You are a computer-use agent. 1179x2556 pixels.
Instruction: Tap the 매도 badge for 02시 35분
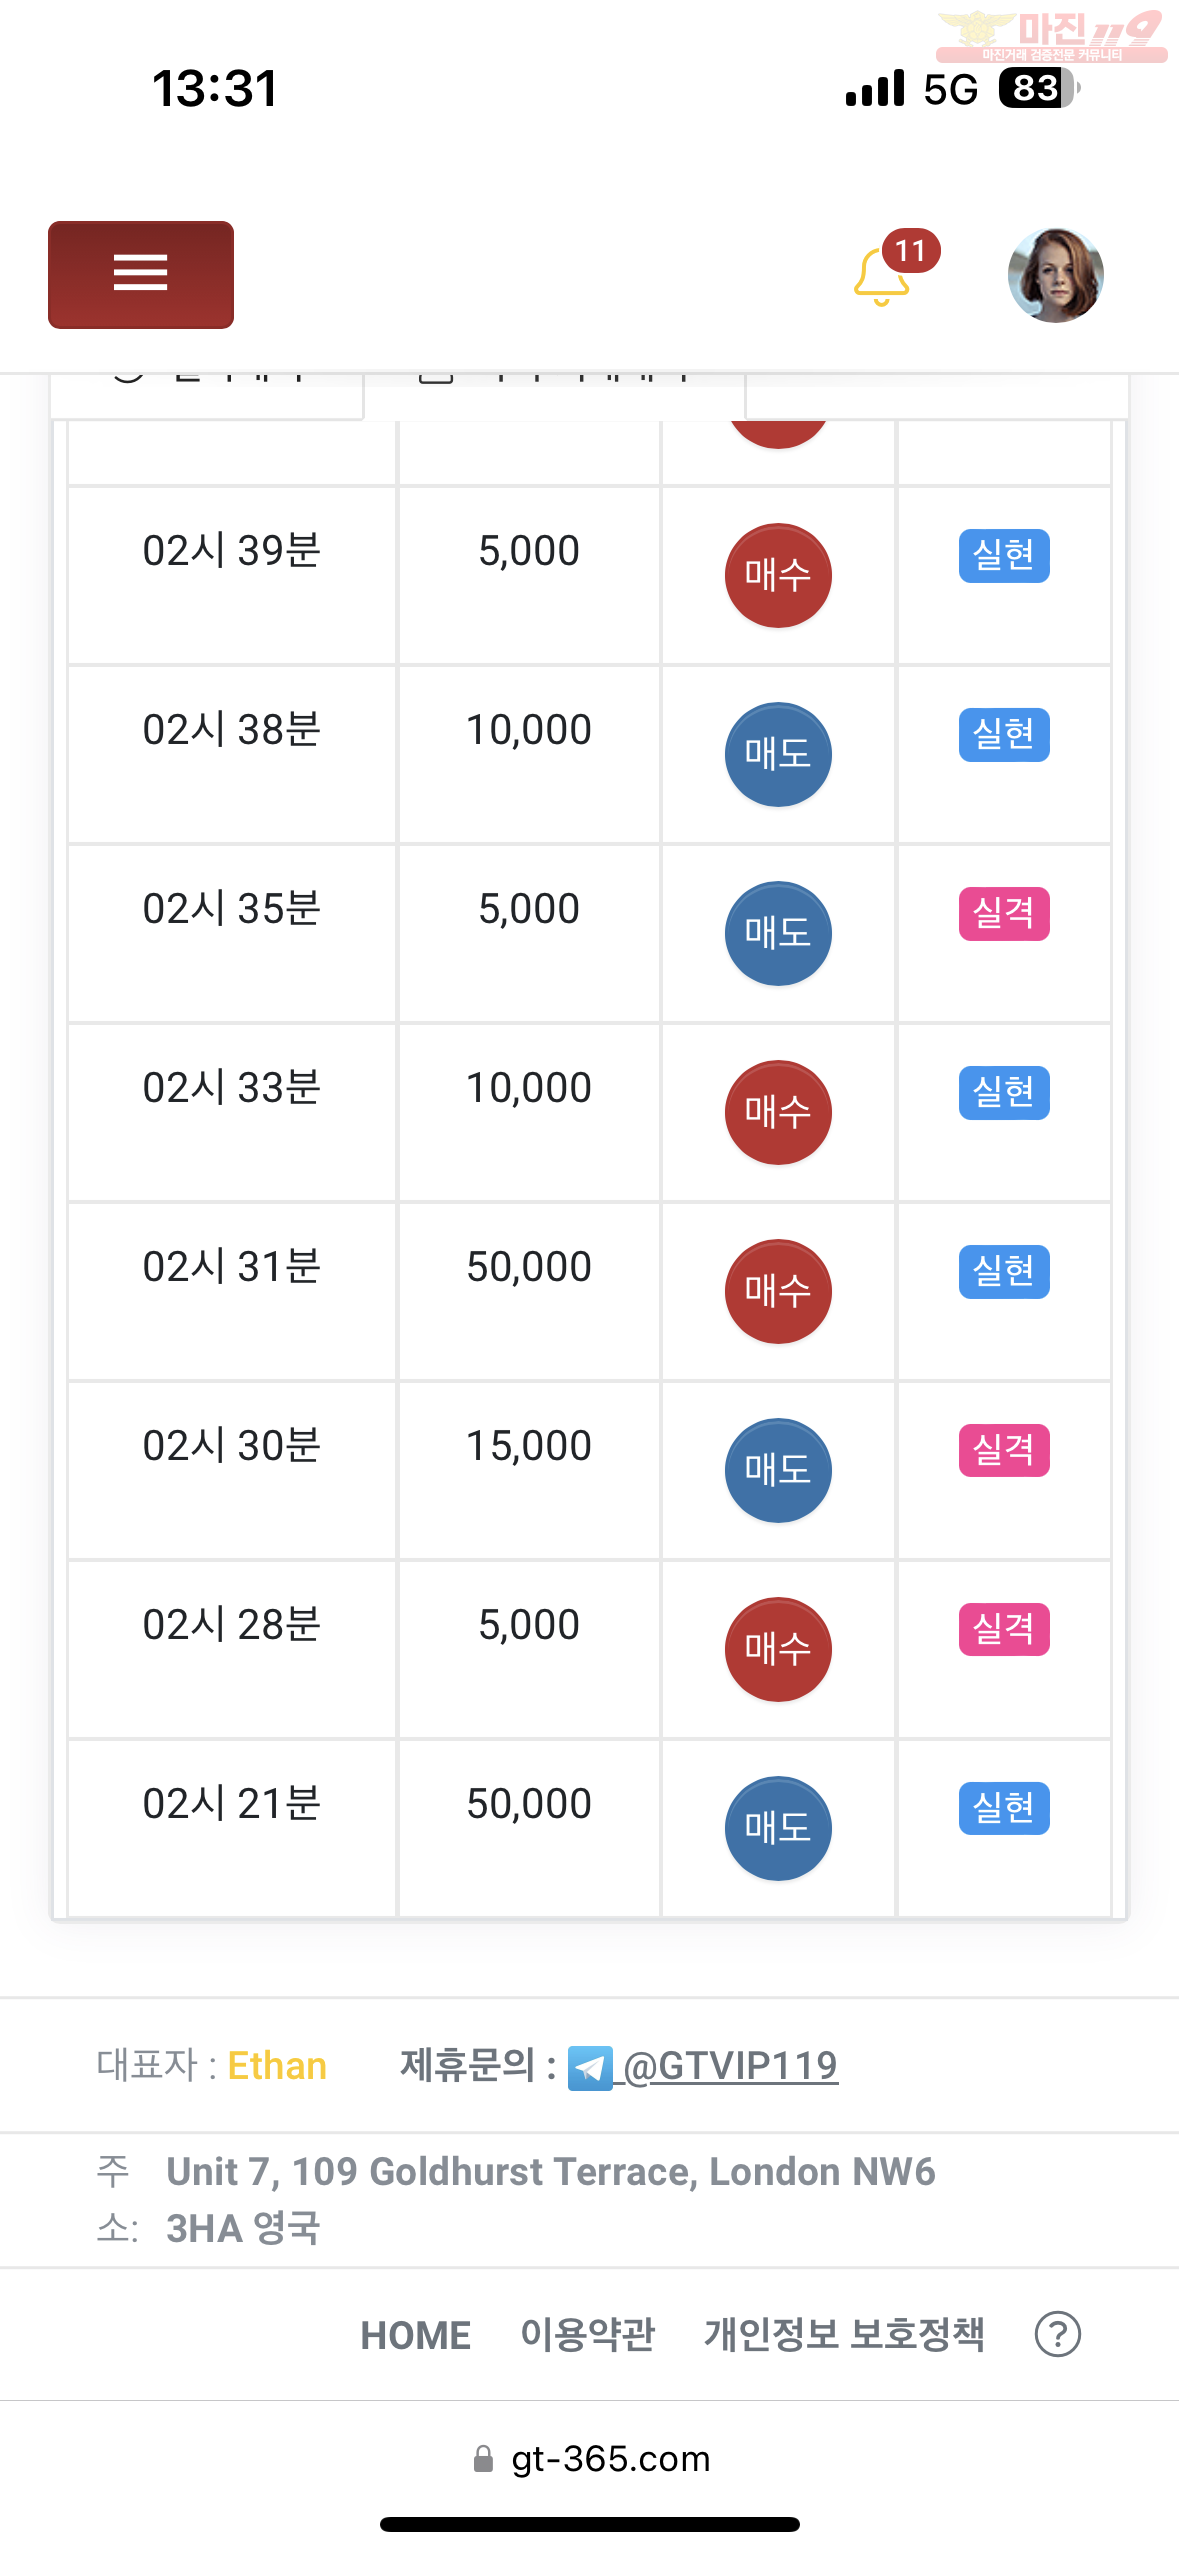pyautogui.click(x=778, y=934)
